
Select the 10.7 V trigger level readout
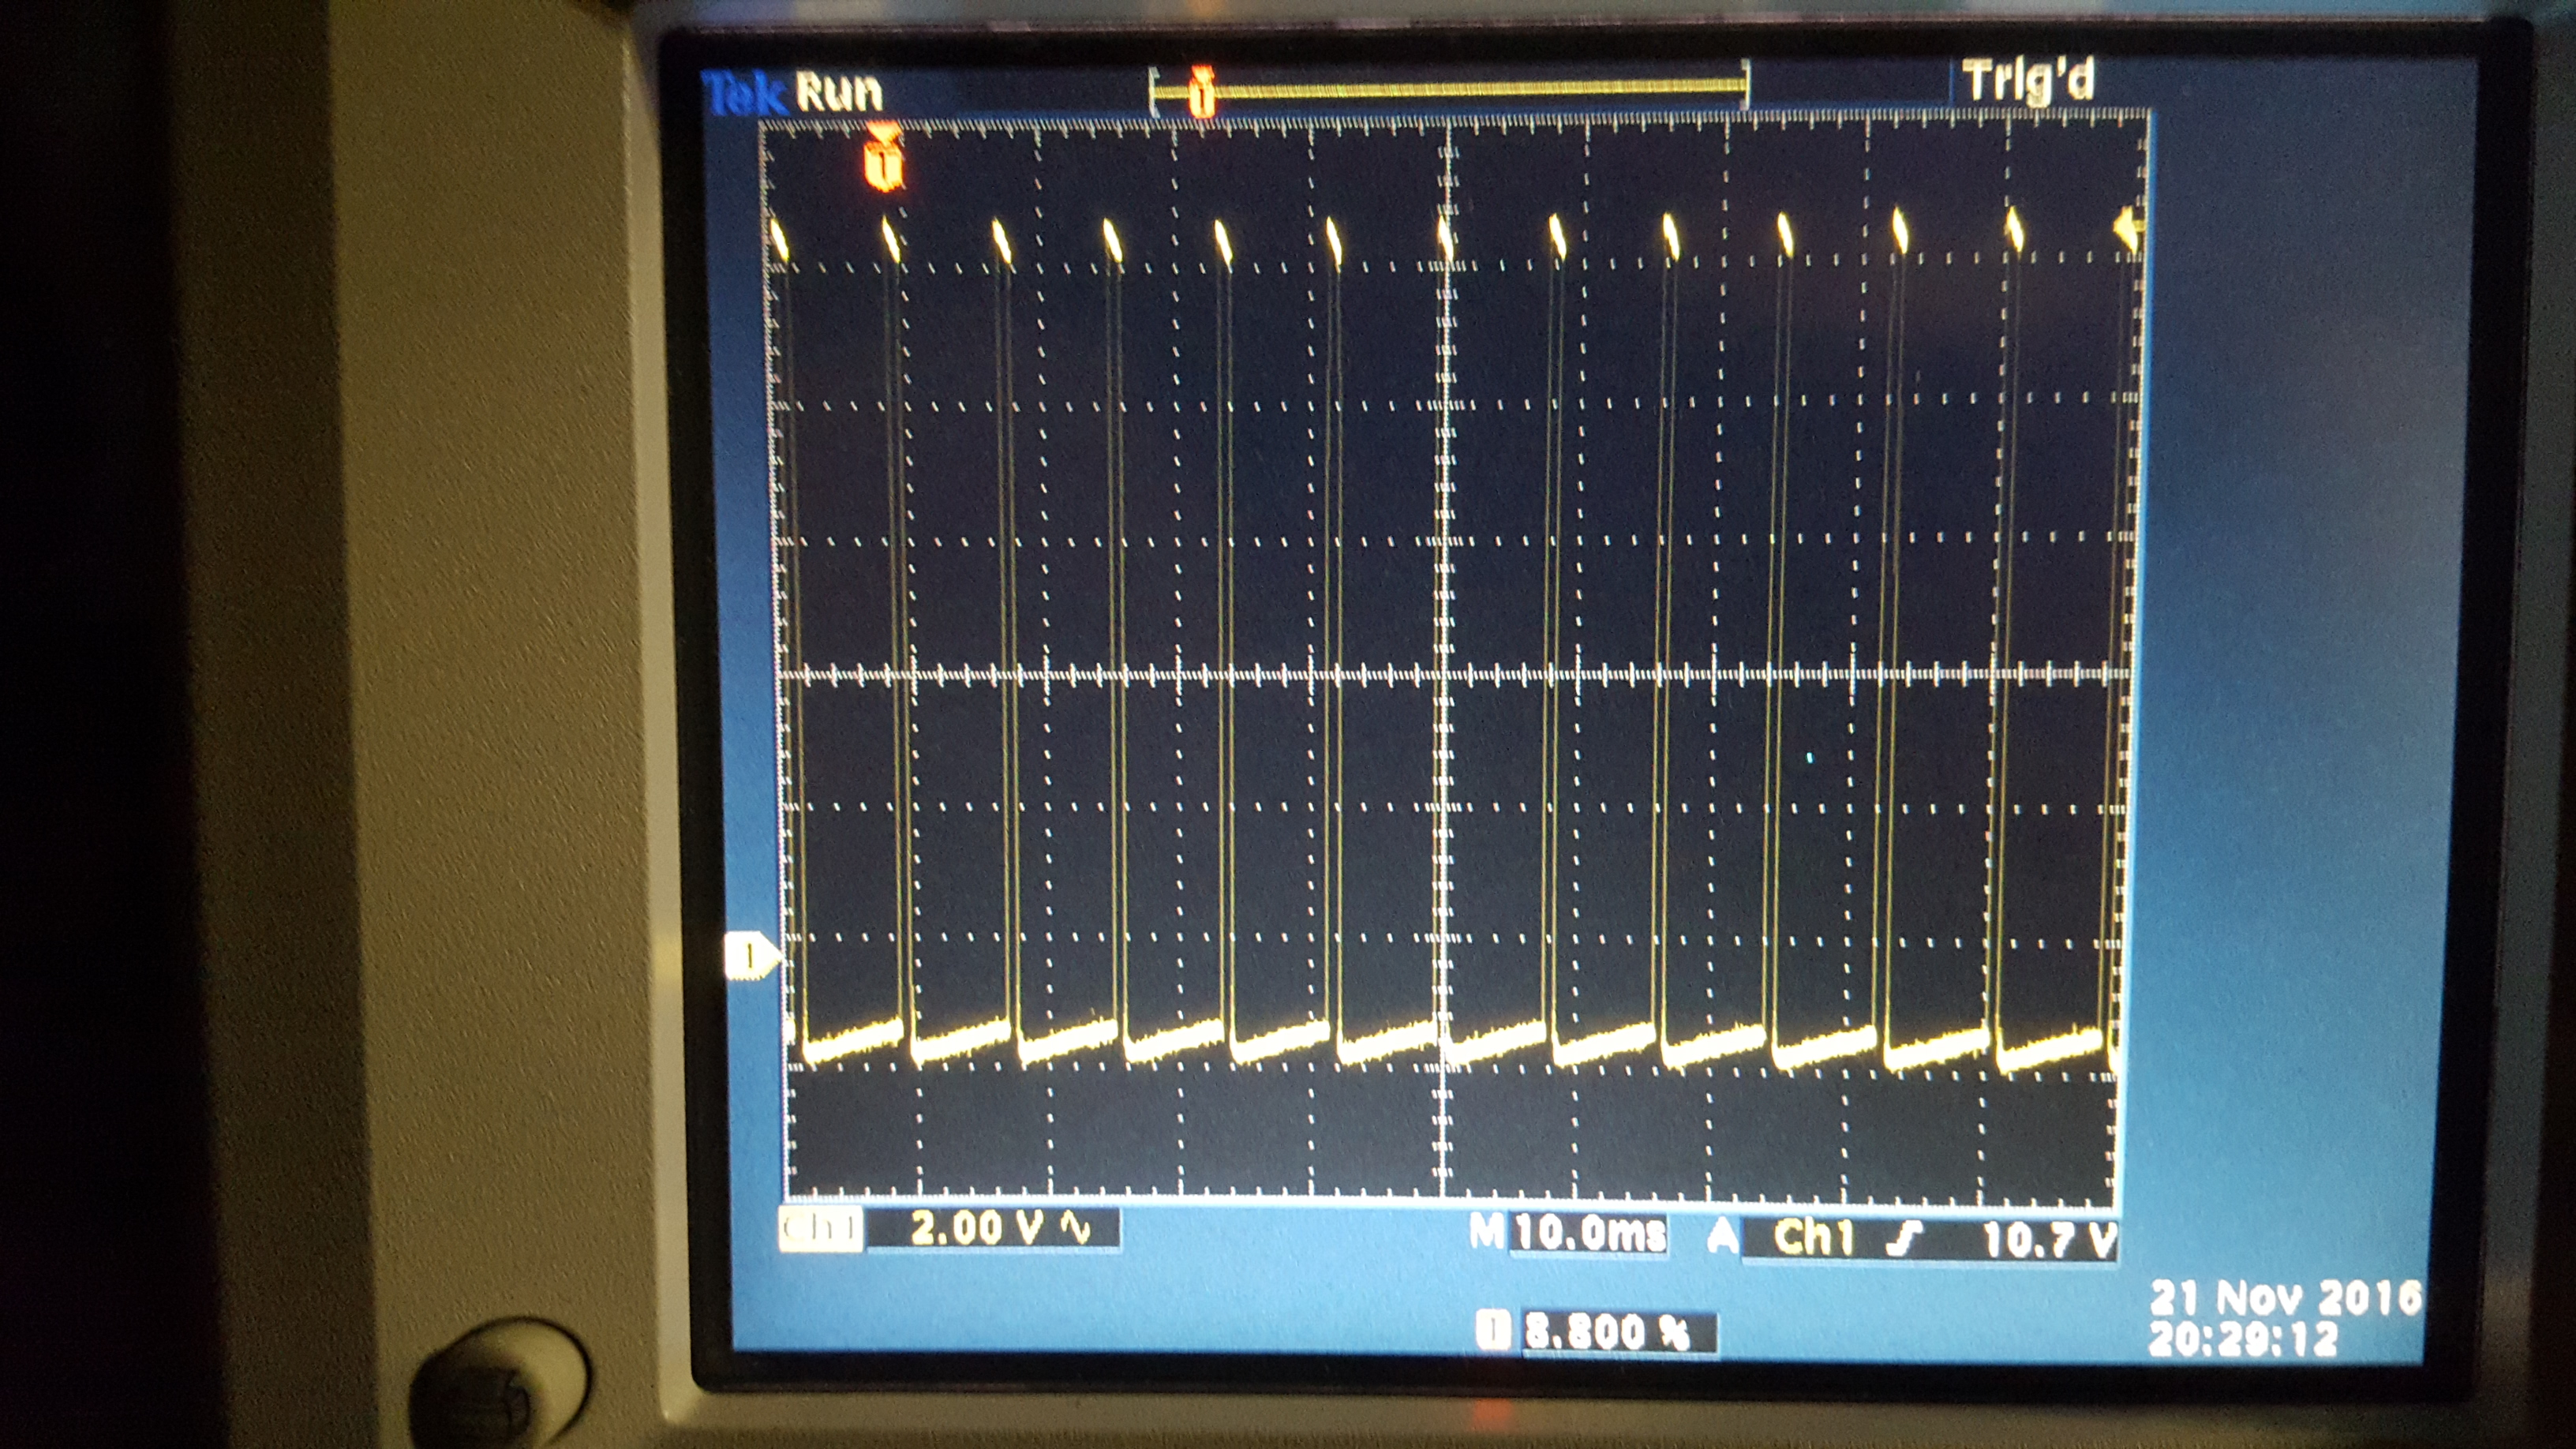(x=2049, y=1241)
